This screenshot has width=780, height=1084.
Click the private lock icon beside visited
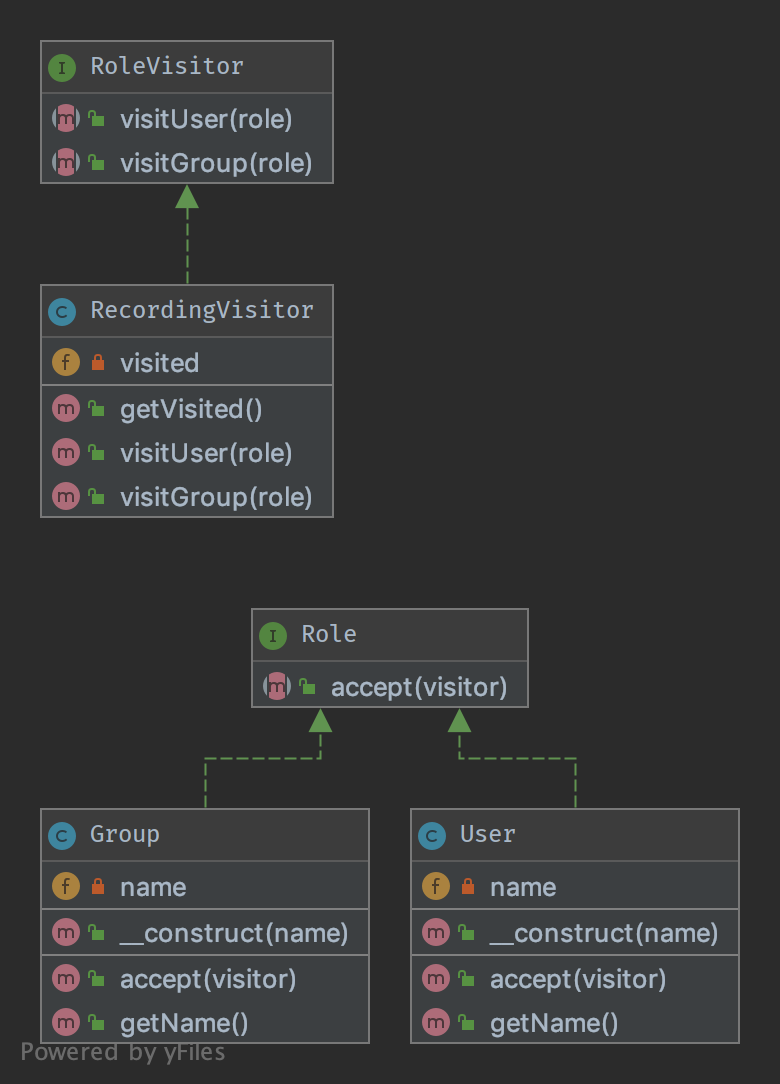(x=98, y=362)
